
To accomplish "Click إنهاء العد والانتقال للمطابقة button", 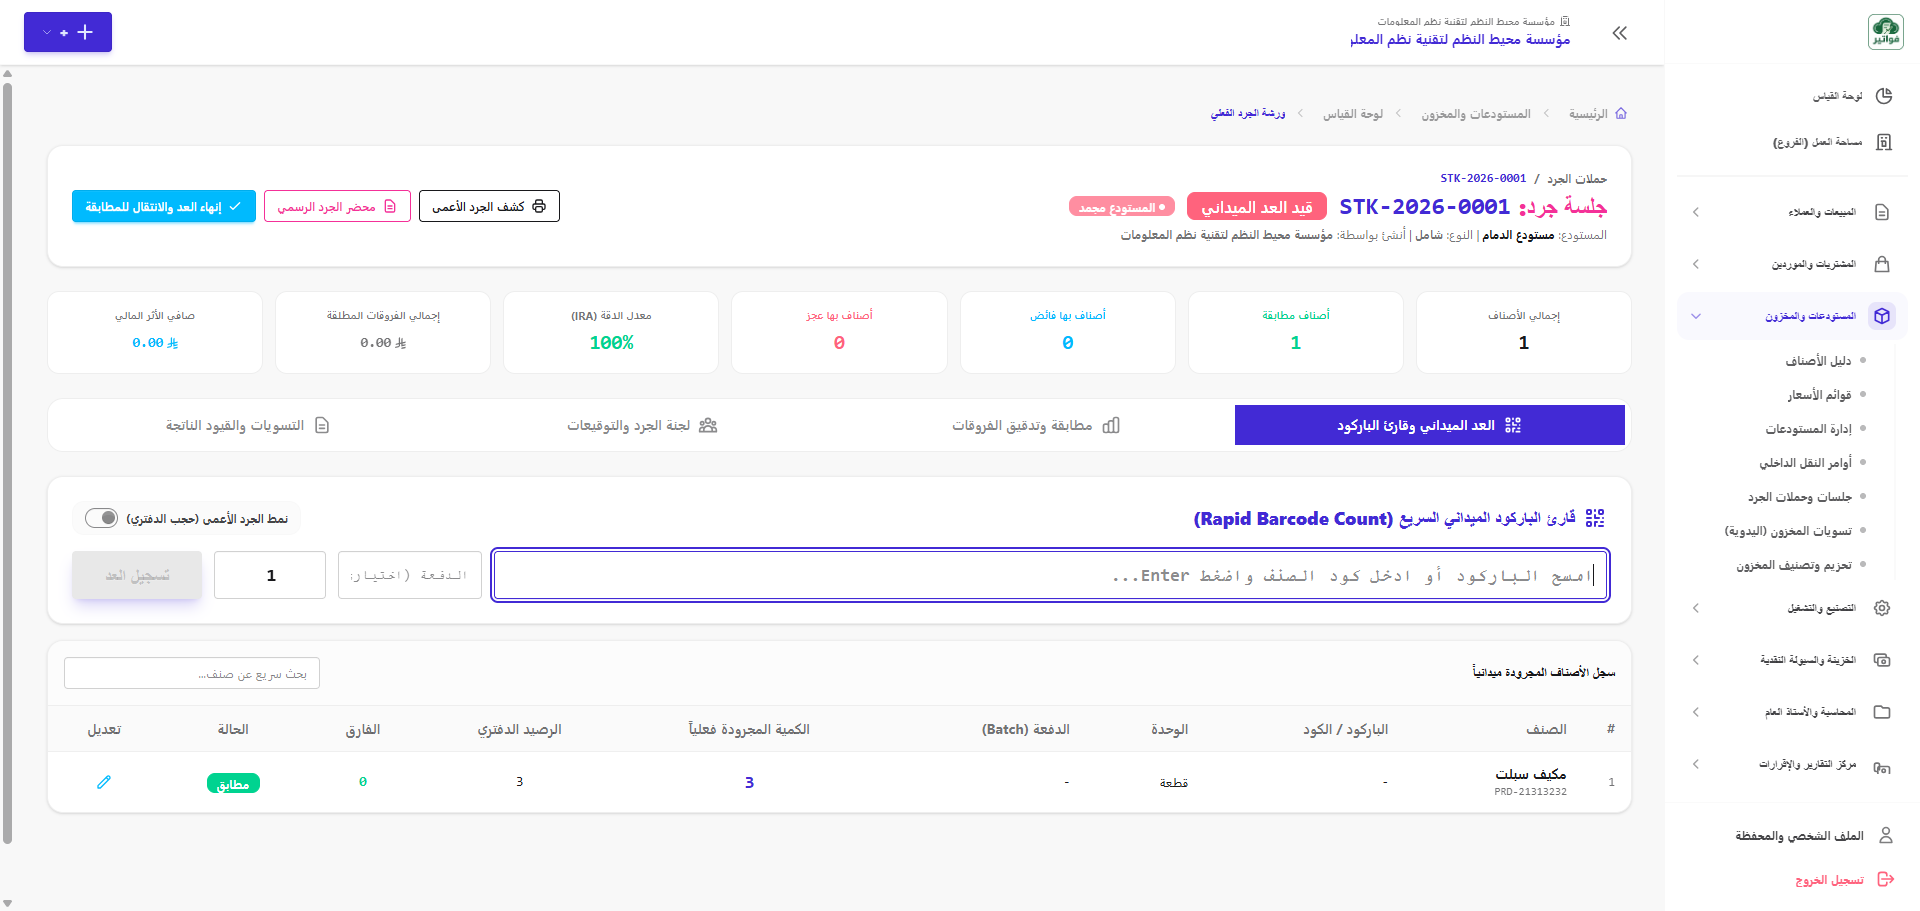I will (164, 206).
